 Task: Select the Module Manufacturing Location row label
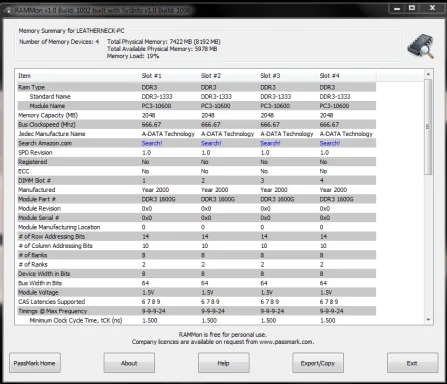(x=59, y=227)
